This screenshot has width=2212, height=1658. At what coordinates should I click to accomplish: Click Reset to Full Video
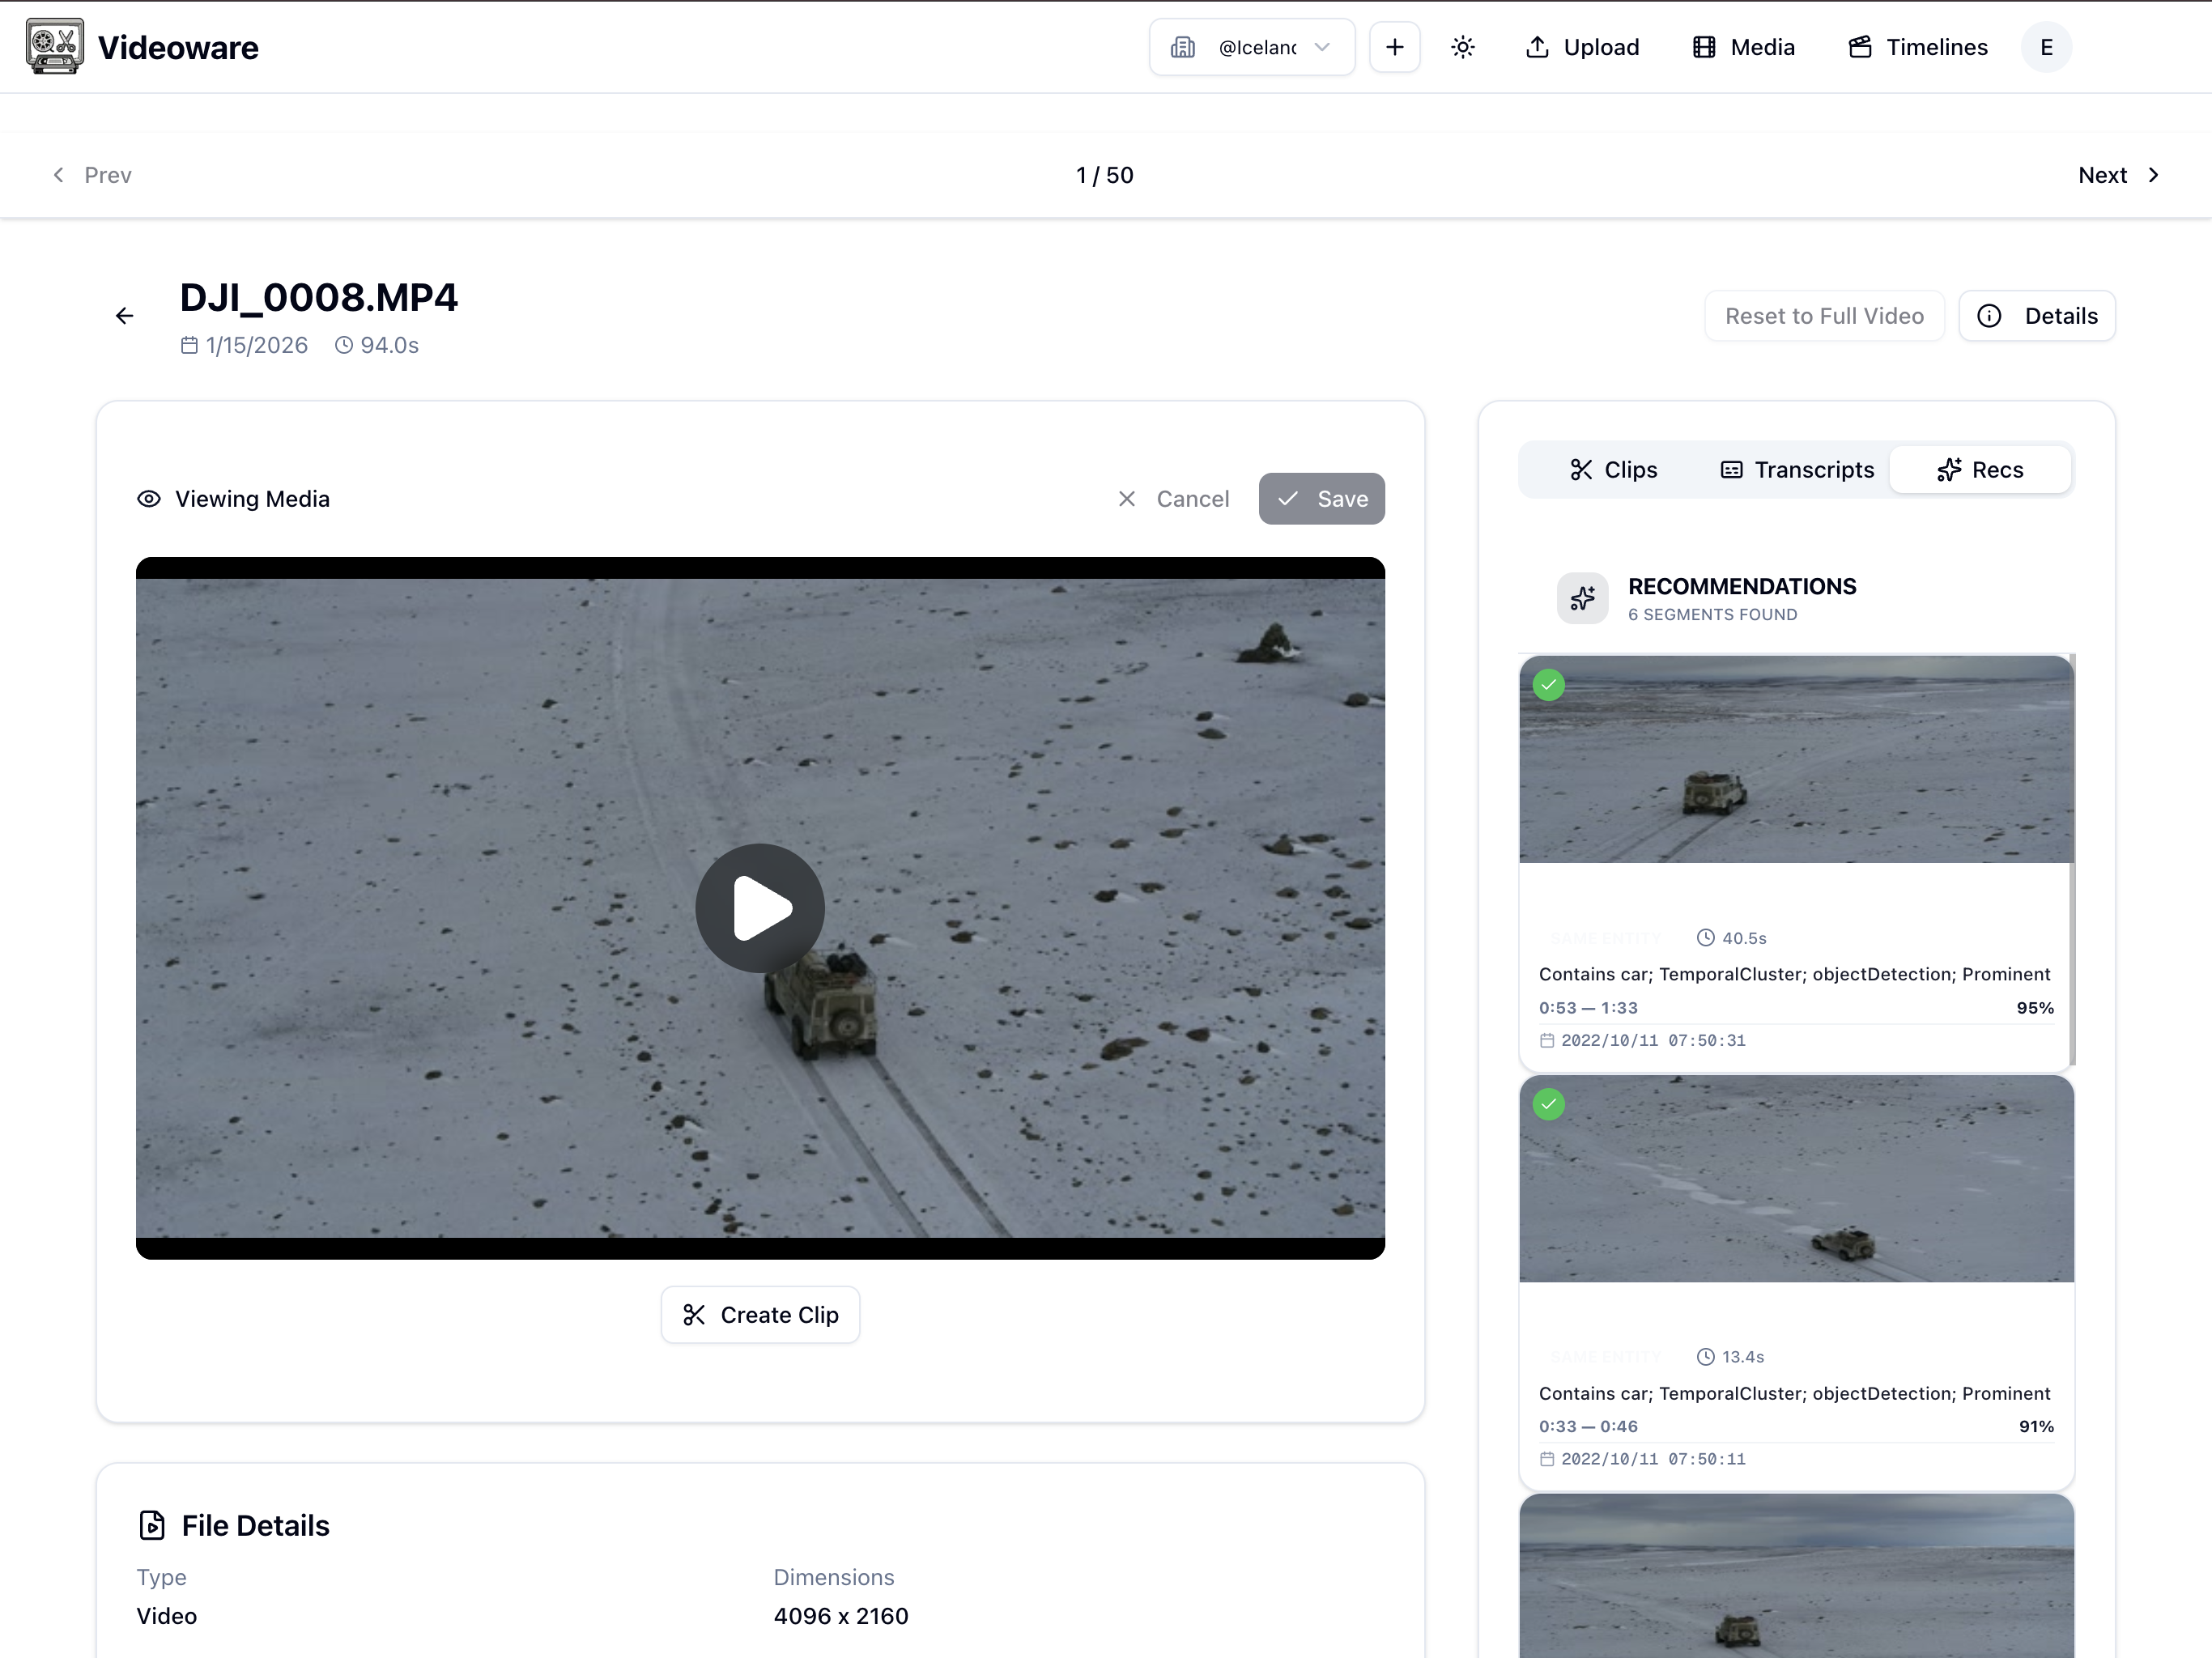[1823, 316]
